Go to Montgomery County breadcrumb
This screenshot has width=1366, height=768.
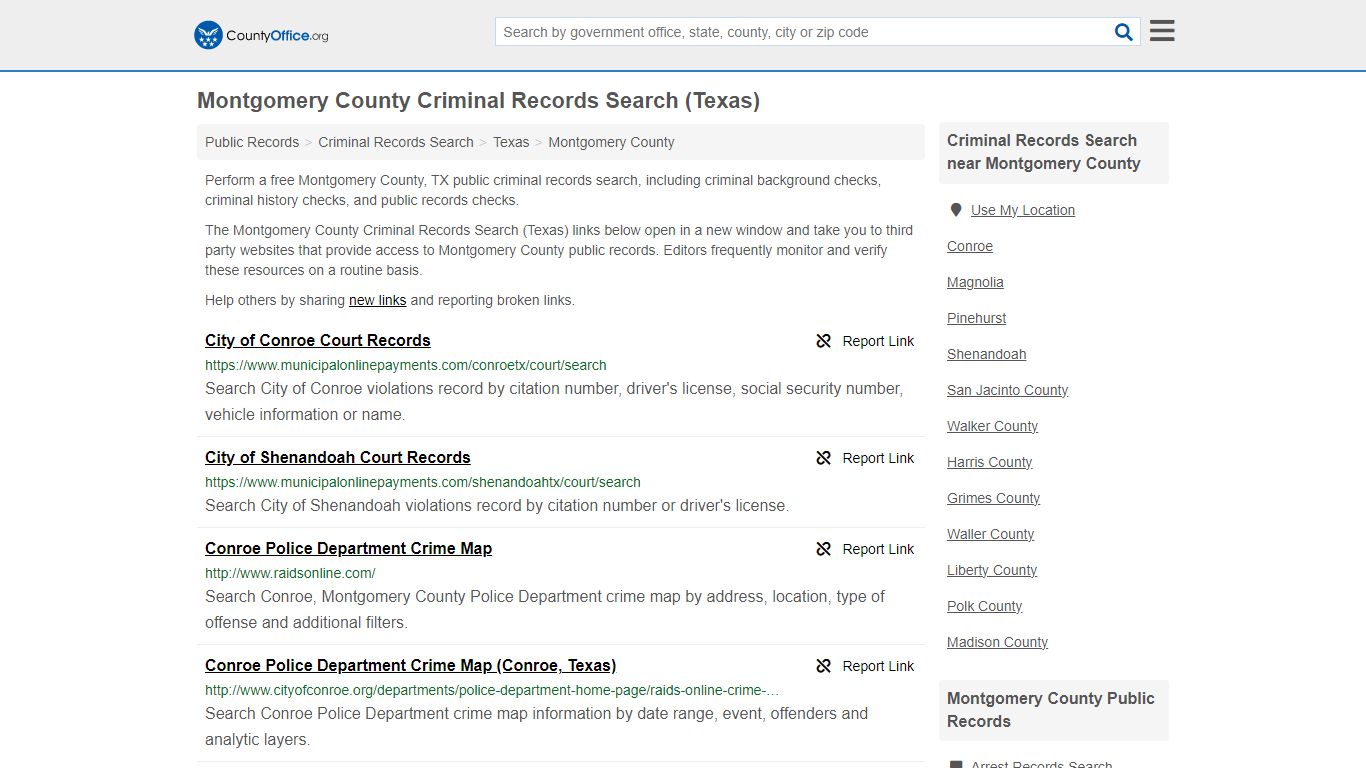[x=611, y=142]
